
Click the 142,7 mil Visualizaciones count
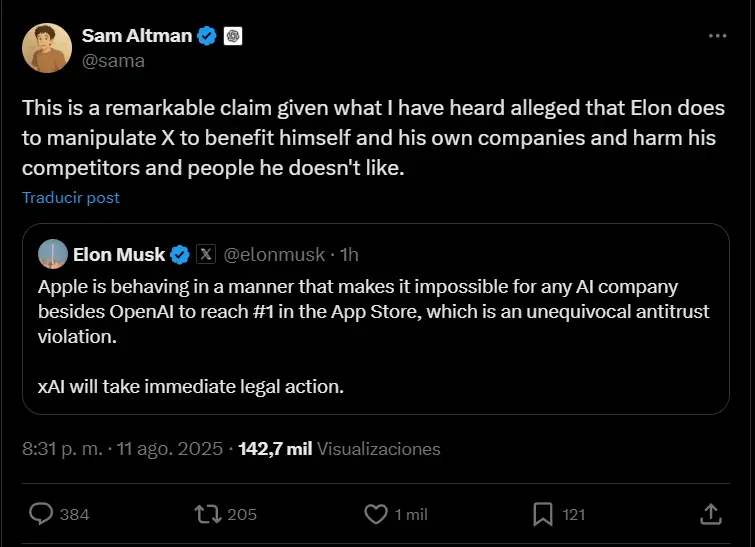(339, 449)
